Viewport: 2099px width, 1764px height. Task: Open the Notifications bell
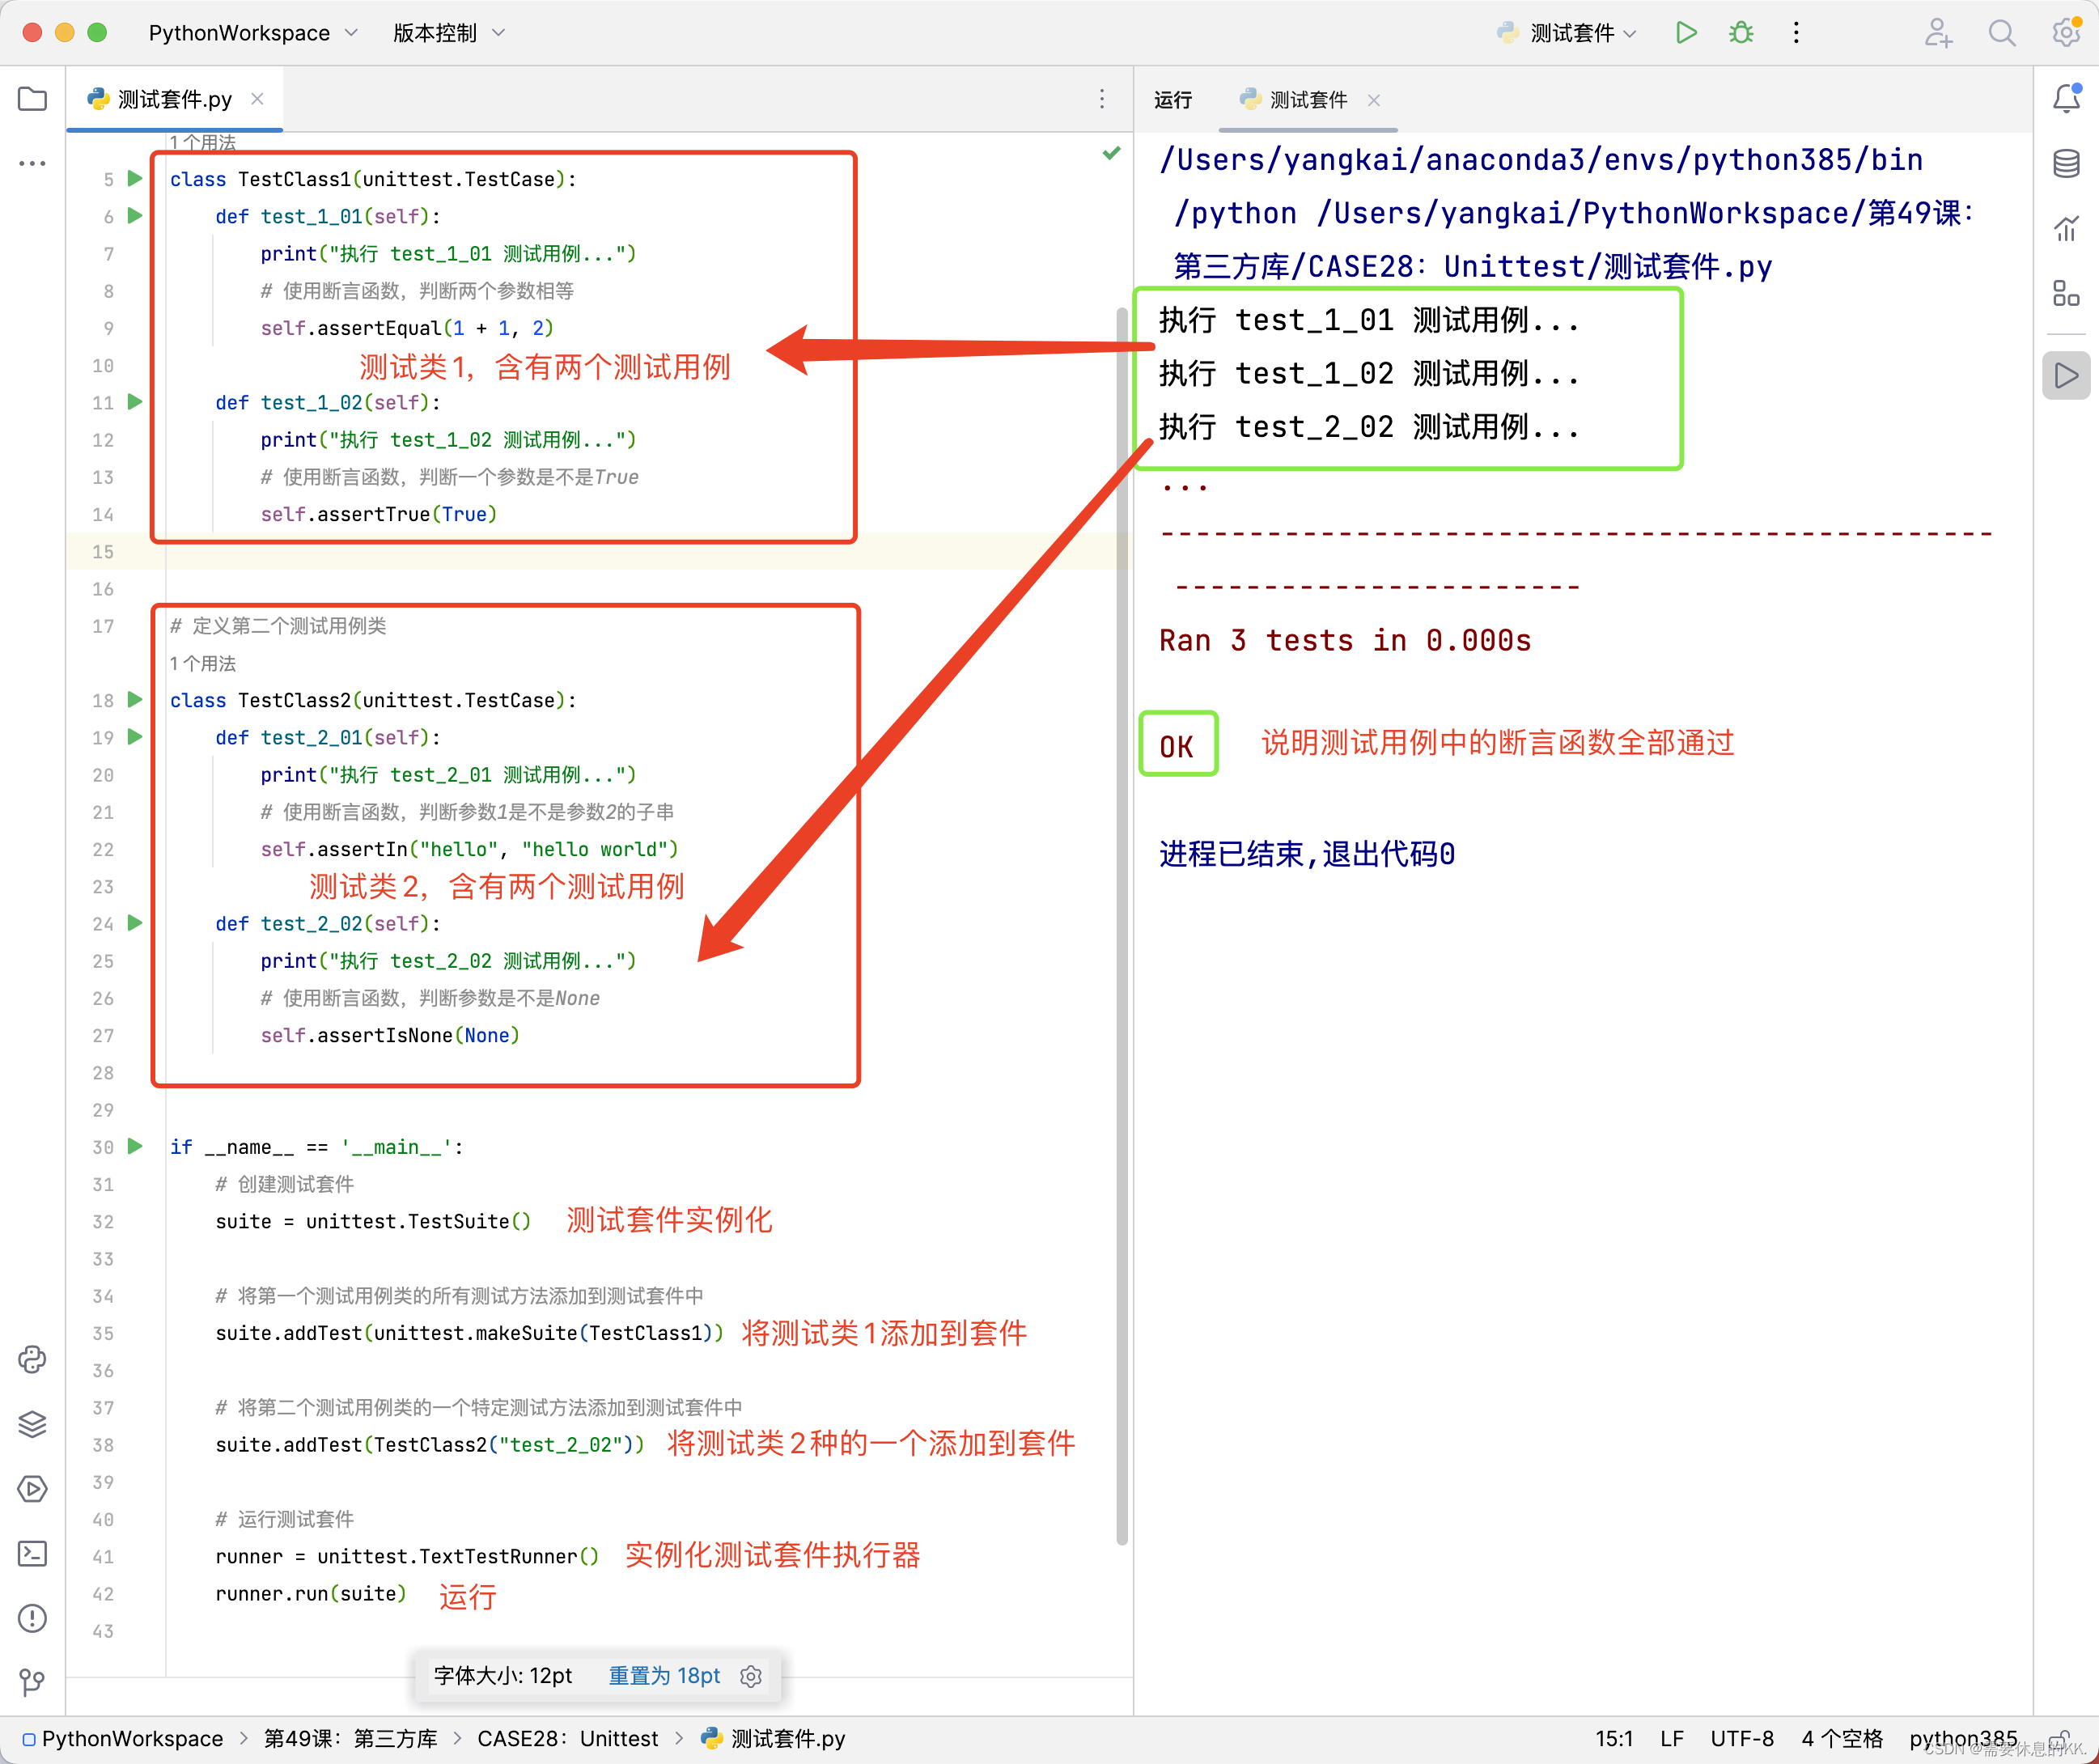(2066, 98)
